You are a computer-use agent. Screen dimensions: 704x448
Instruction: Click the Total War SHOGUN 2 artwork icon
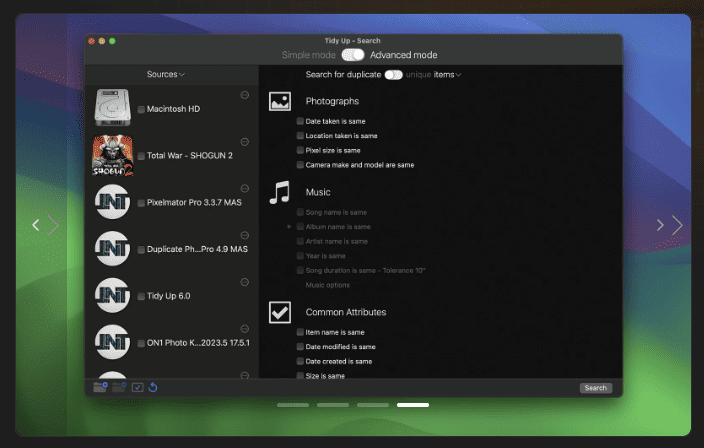113,155
